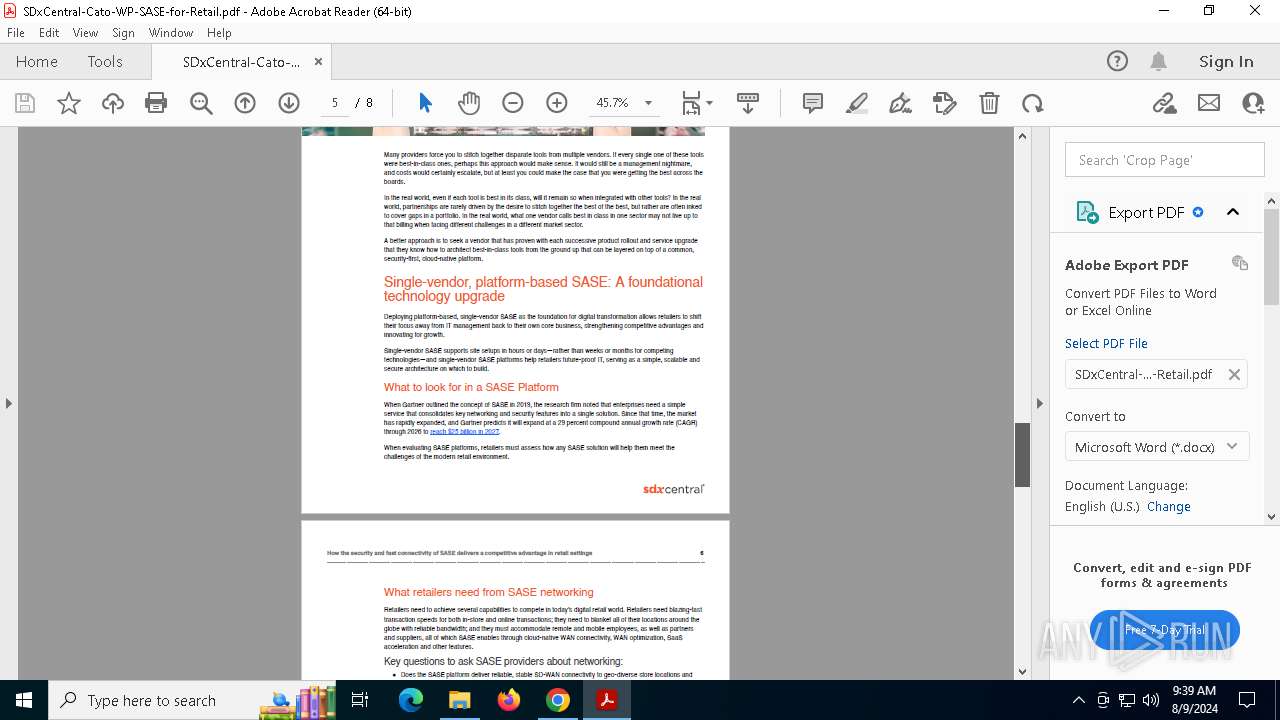Click the right panel scrollbar
This screenshot has height=720, width=1280.
point(1272,258)
